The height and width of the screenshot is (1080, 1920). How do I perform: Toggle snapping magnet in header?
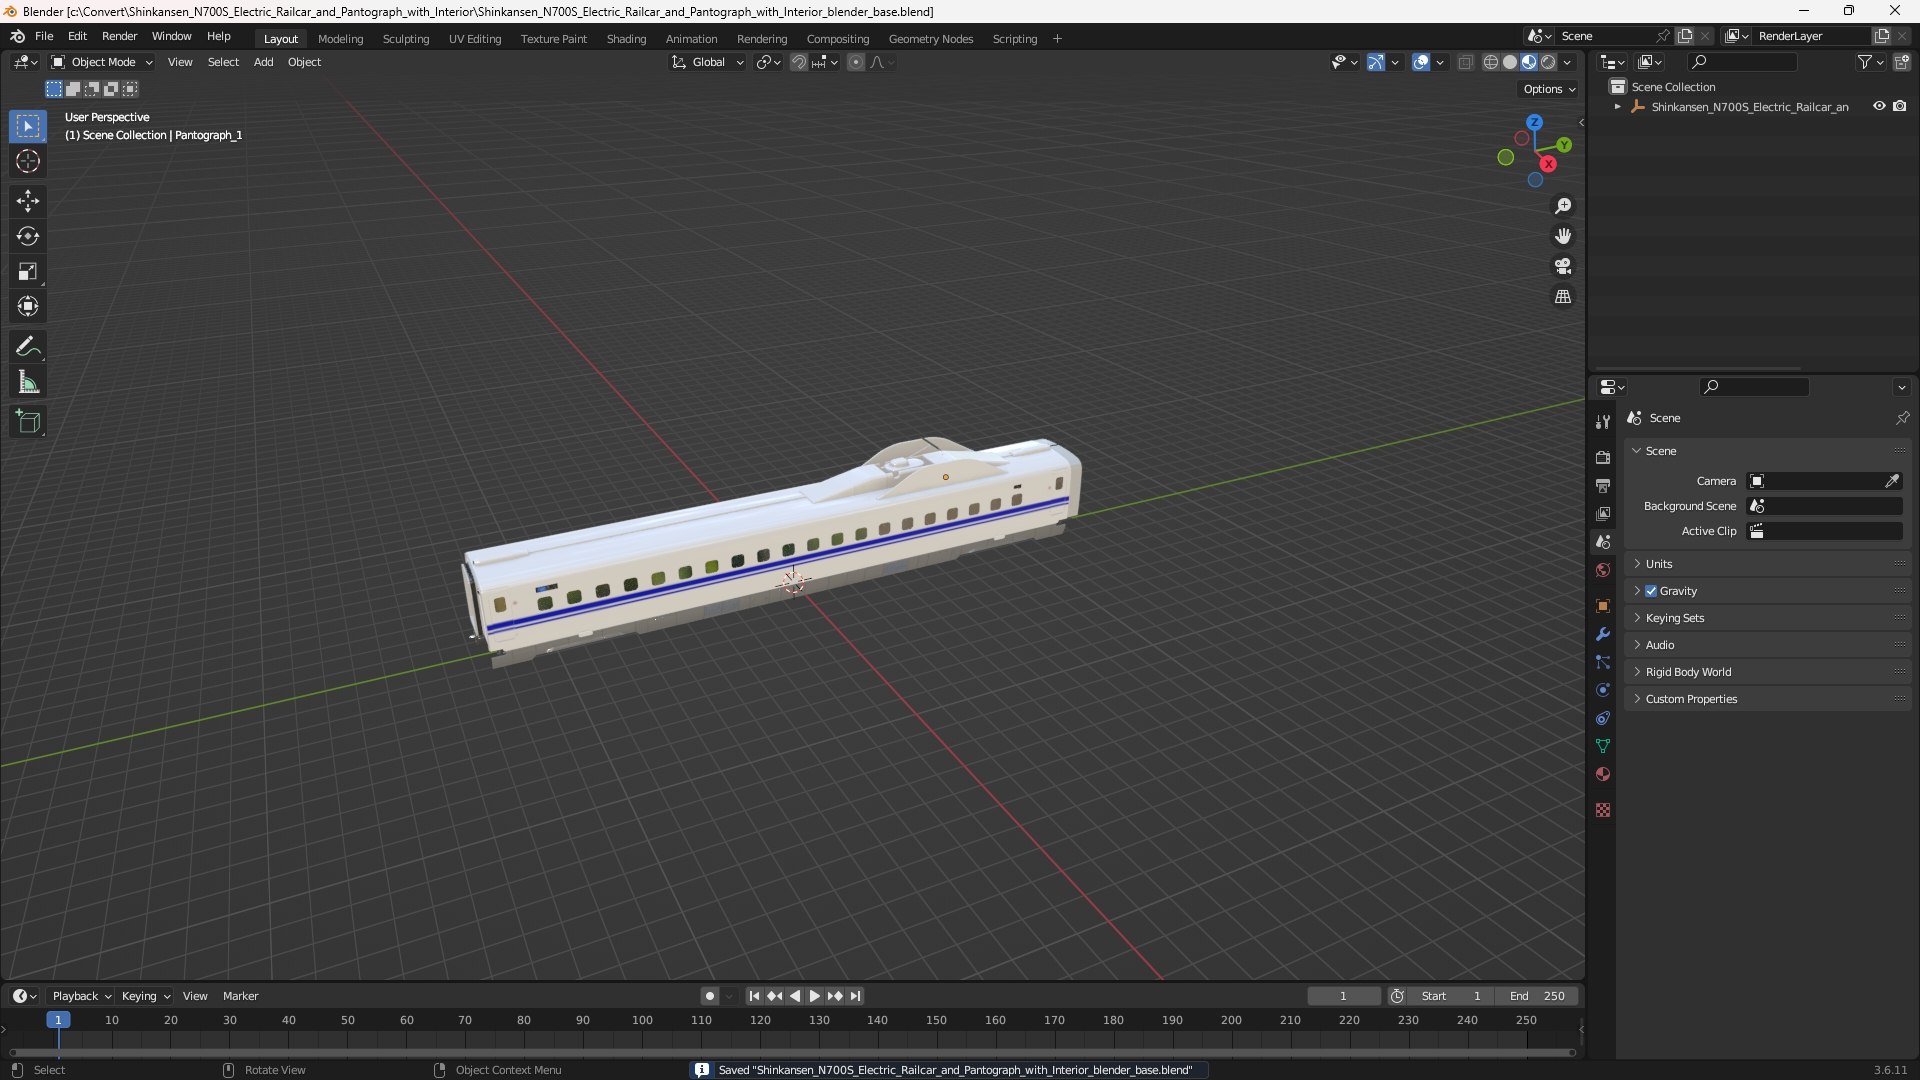[x=799, y=62]
